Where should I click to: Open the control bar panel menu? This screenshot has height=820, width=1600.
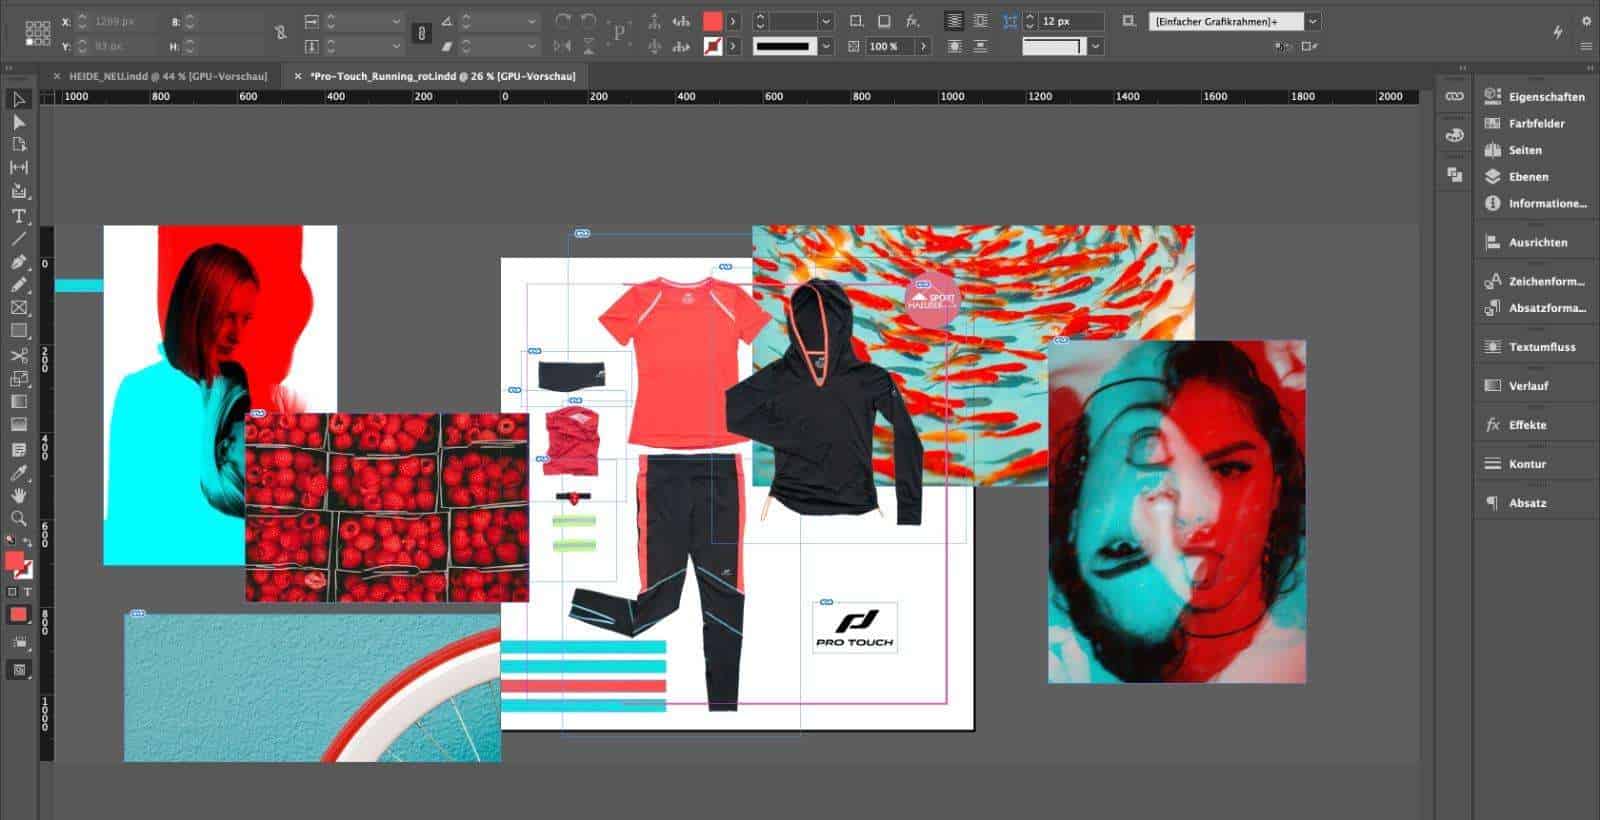tap(1586, 46)
